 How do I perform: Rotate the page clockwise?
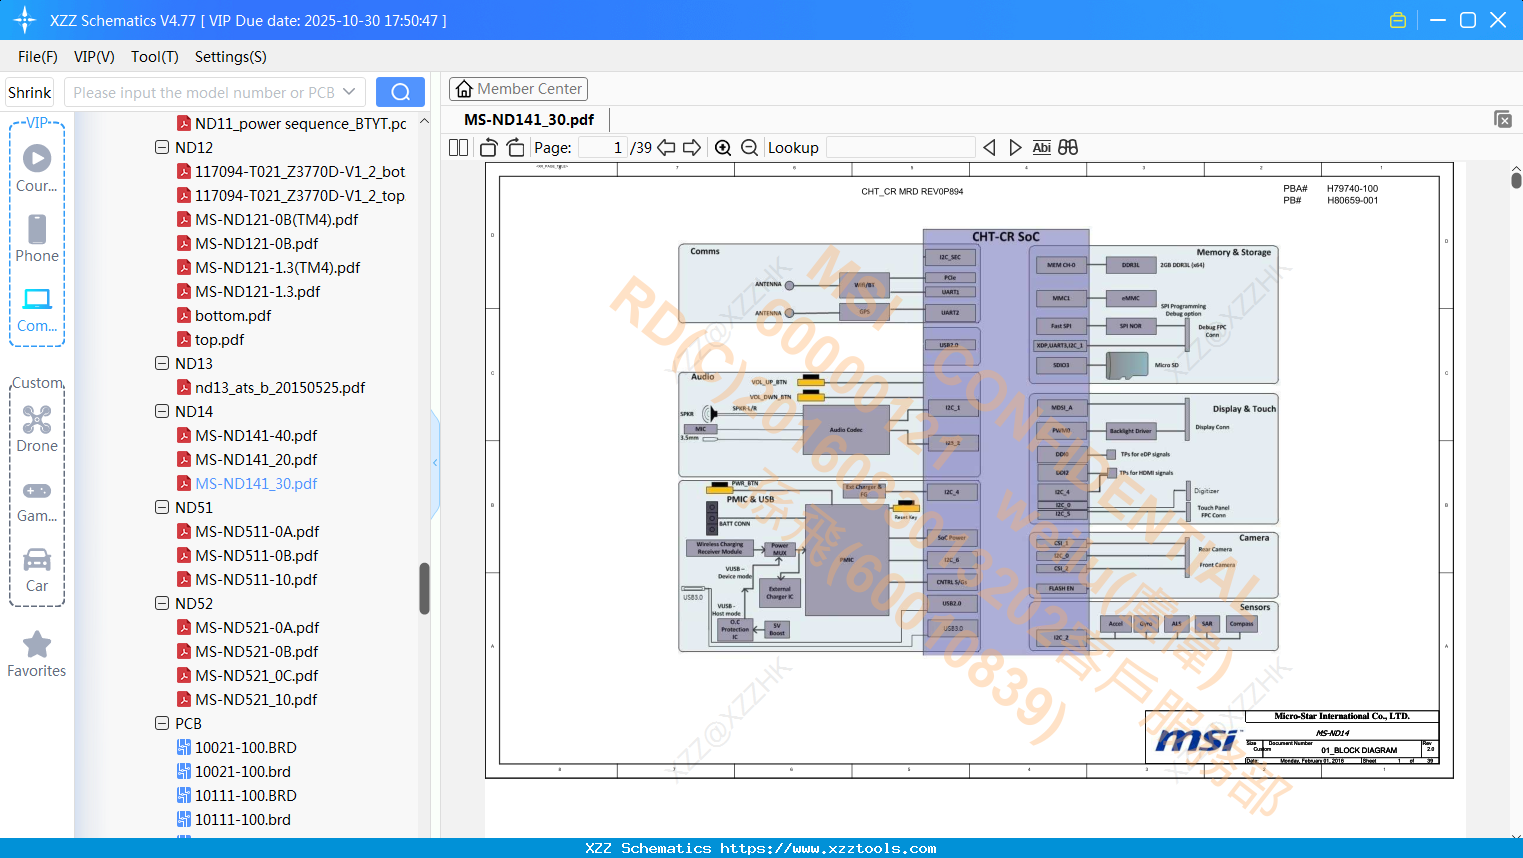[515, 147]
